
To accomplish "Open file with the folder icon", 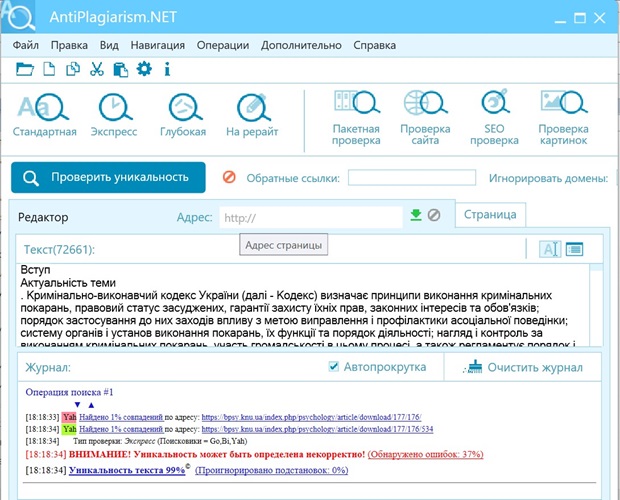I will [x=25, y=69].
